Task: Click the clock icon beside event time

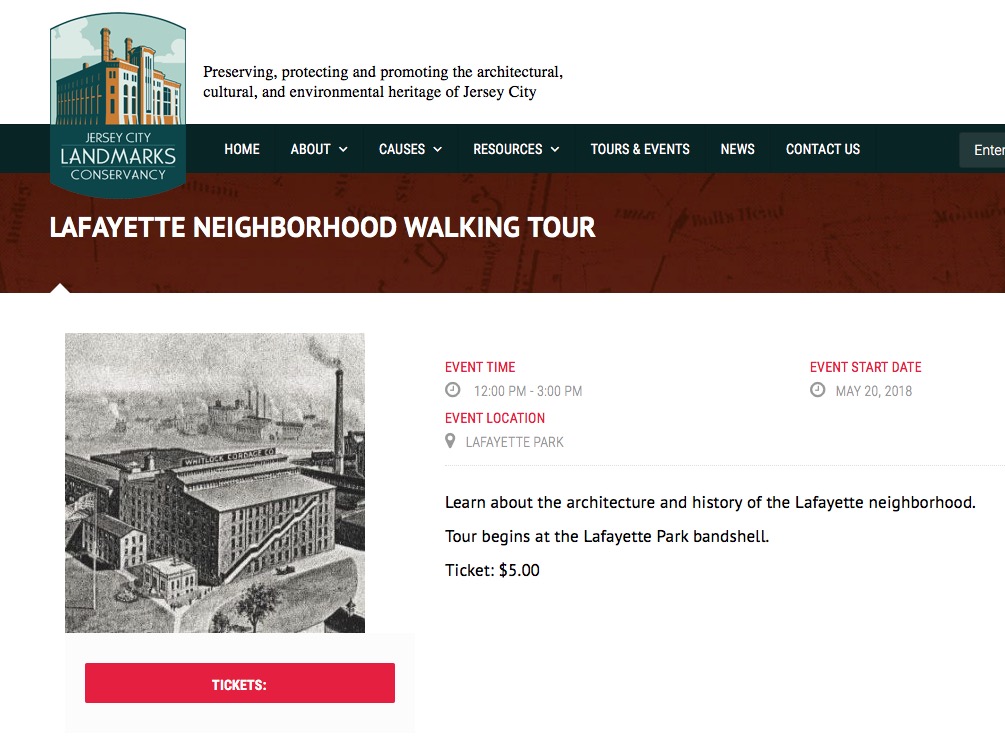Action: pyautogui.click(x=453, y=390)
